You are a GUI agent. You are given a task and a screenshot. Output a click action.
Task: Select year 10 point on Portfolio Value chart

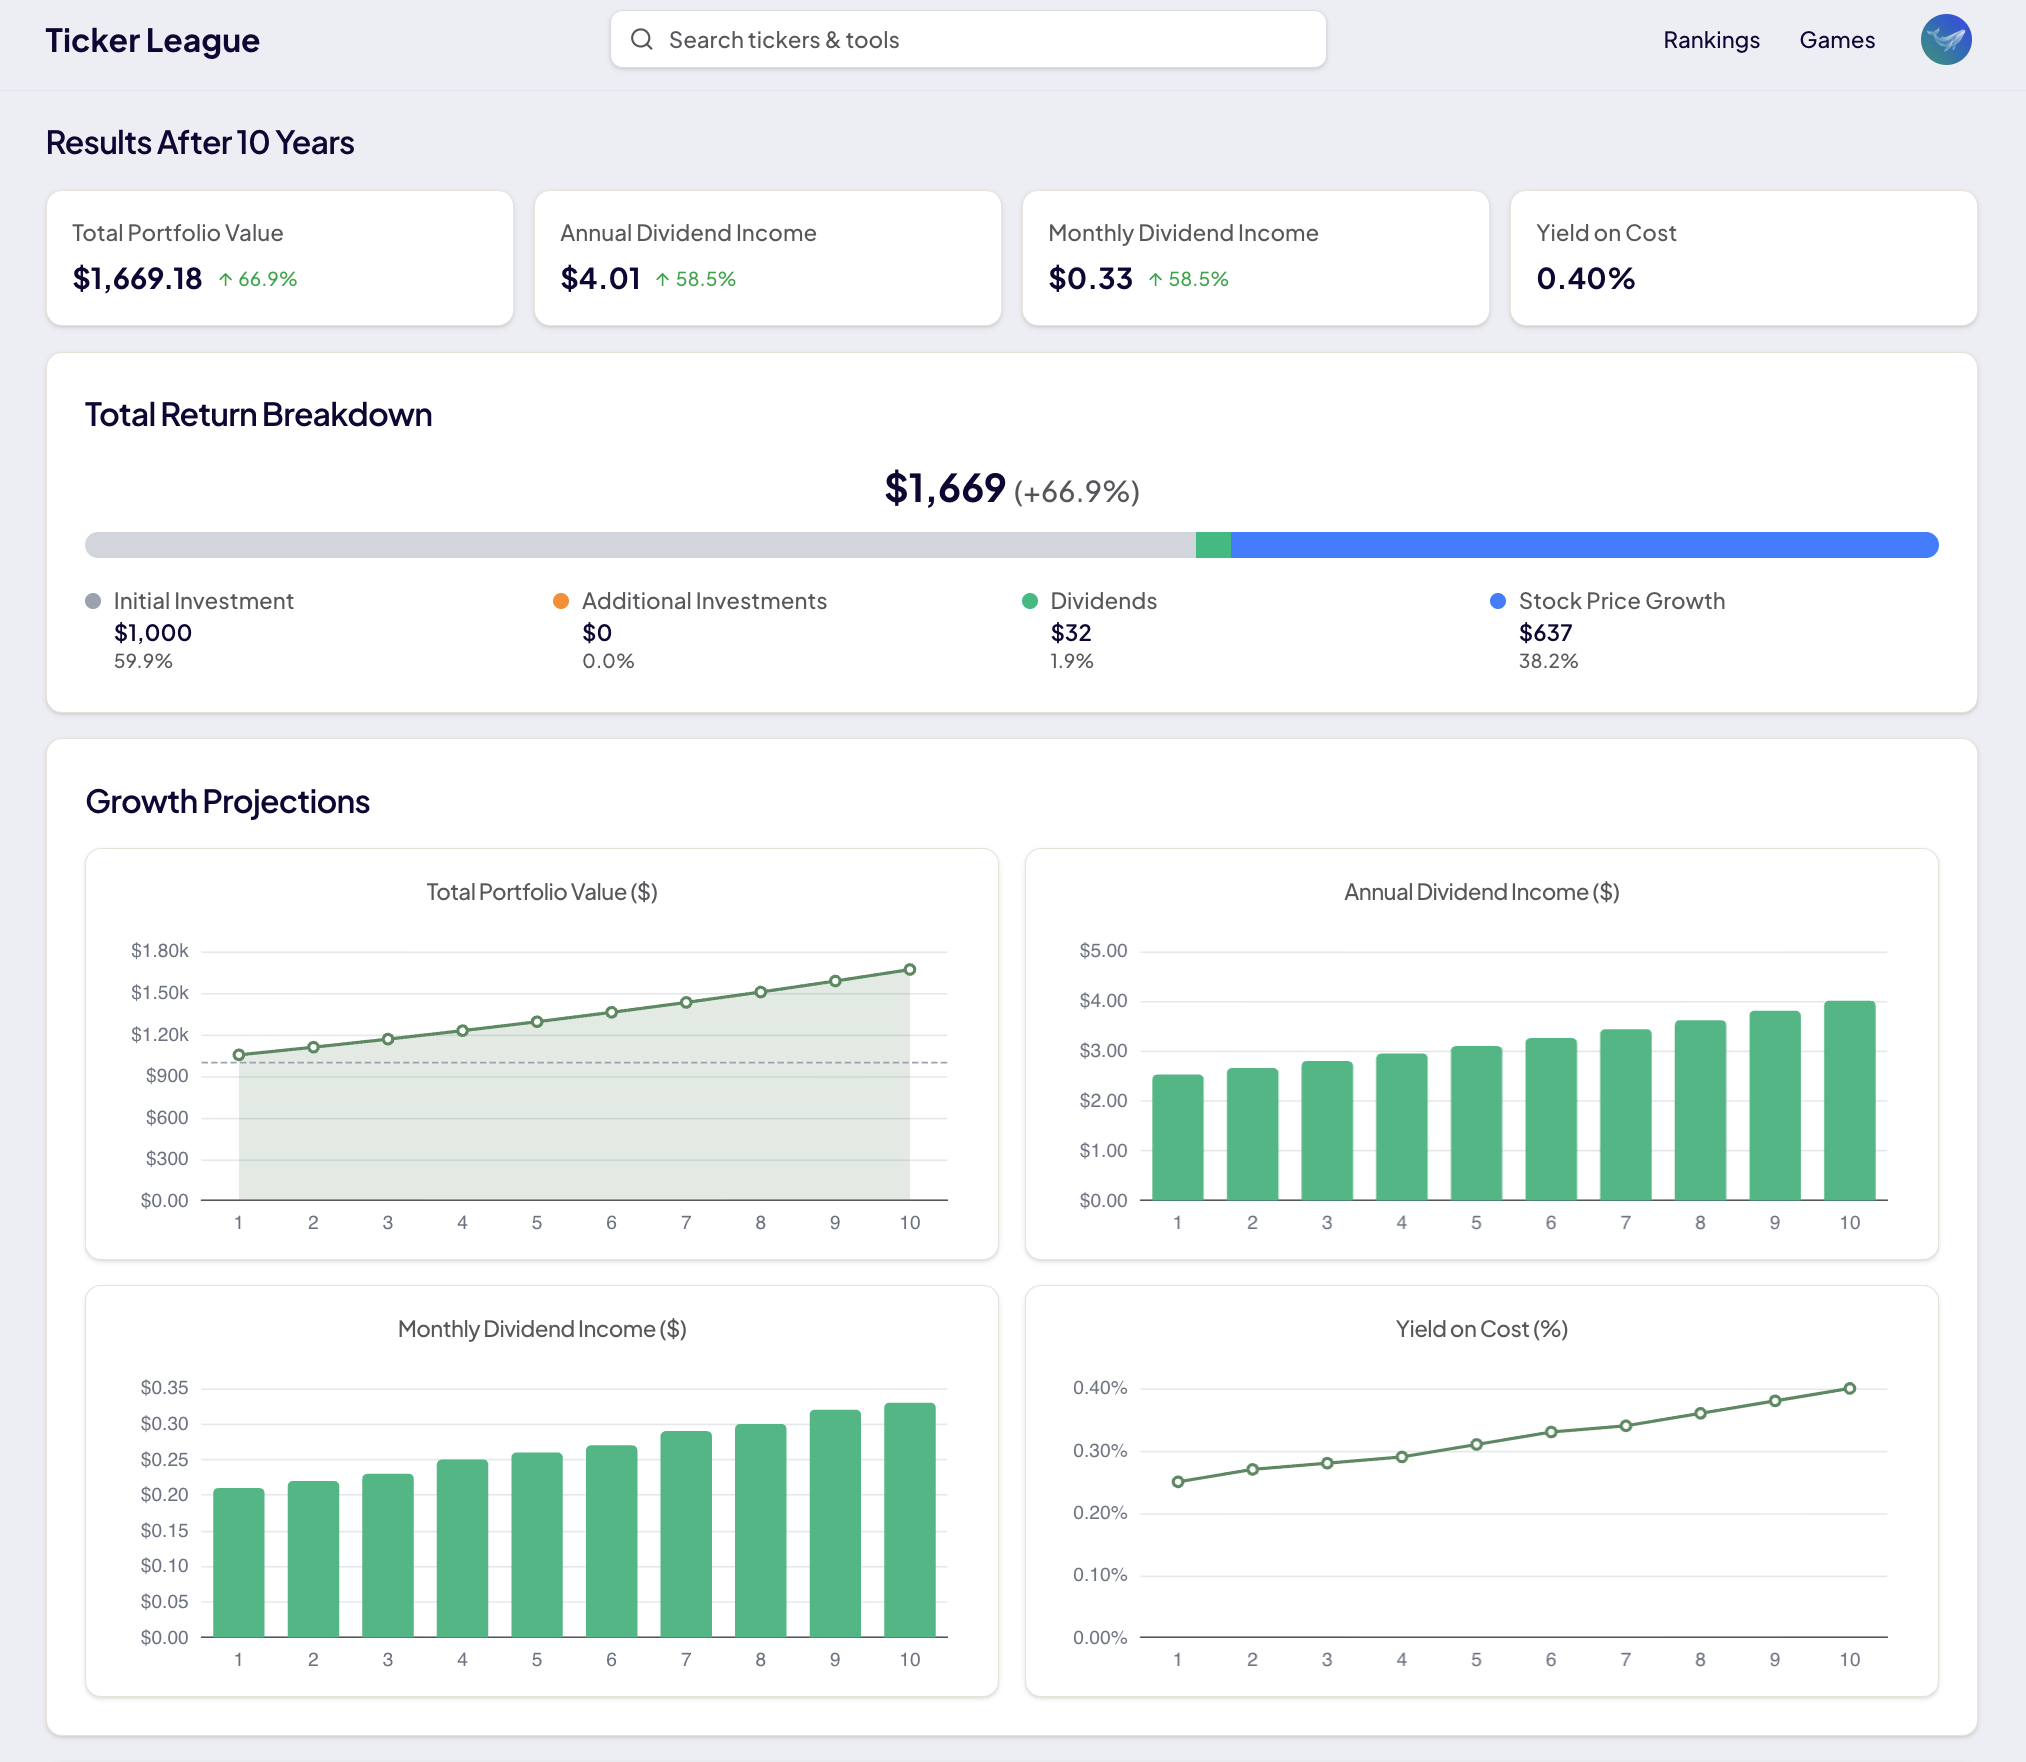pyautogui.click(x=910, y=969)
